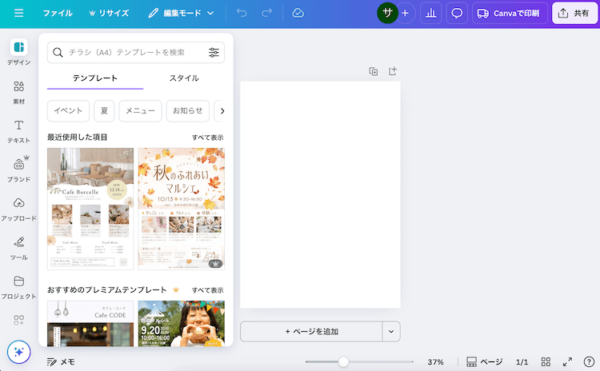The width and height of the screenshot is (600, 371).
Task: Open the grid view icon
Action: pos(546,362)
